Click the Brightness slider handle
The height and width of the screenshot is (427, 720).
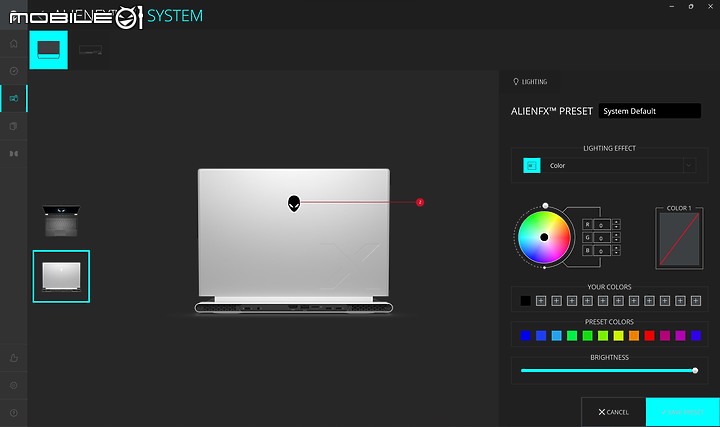tap(695, 371)
